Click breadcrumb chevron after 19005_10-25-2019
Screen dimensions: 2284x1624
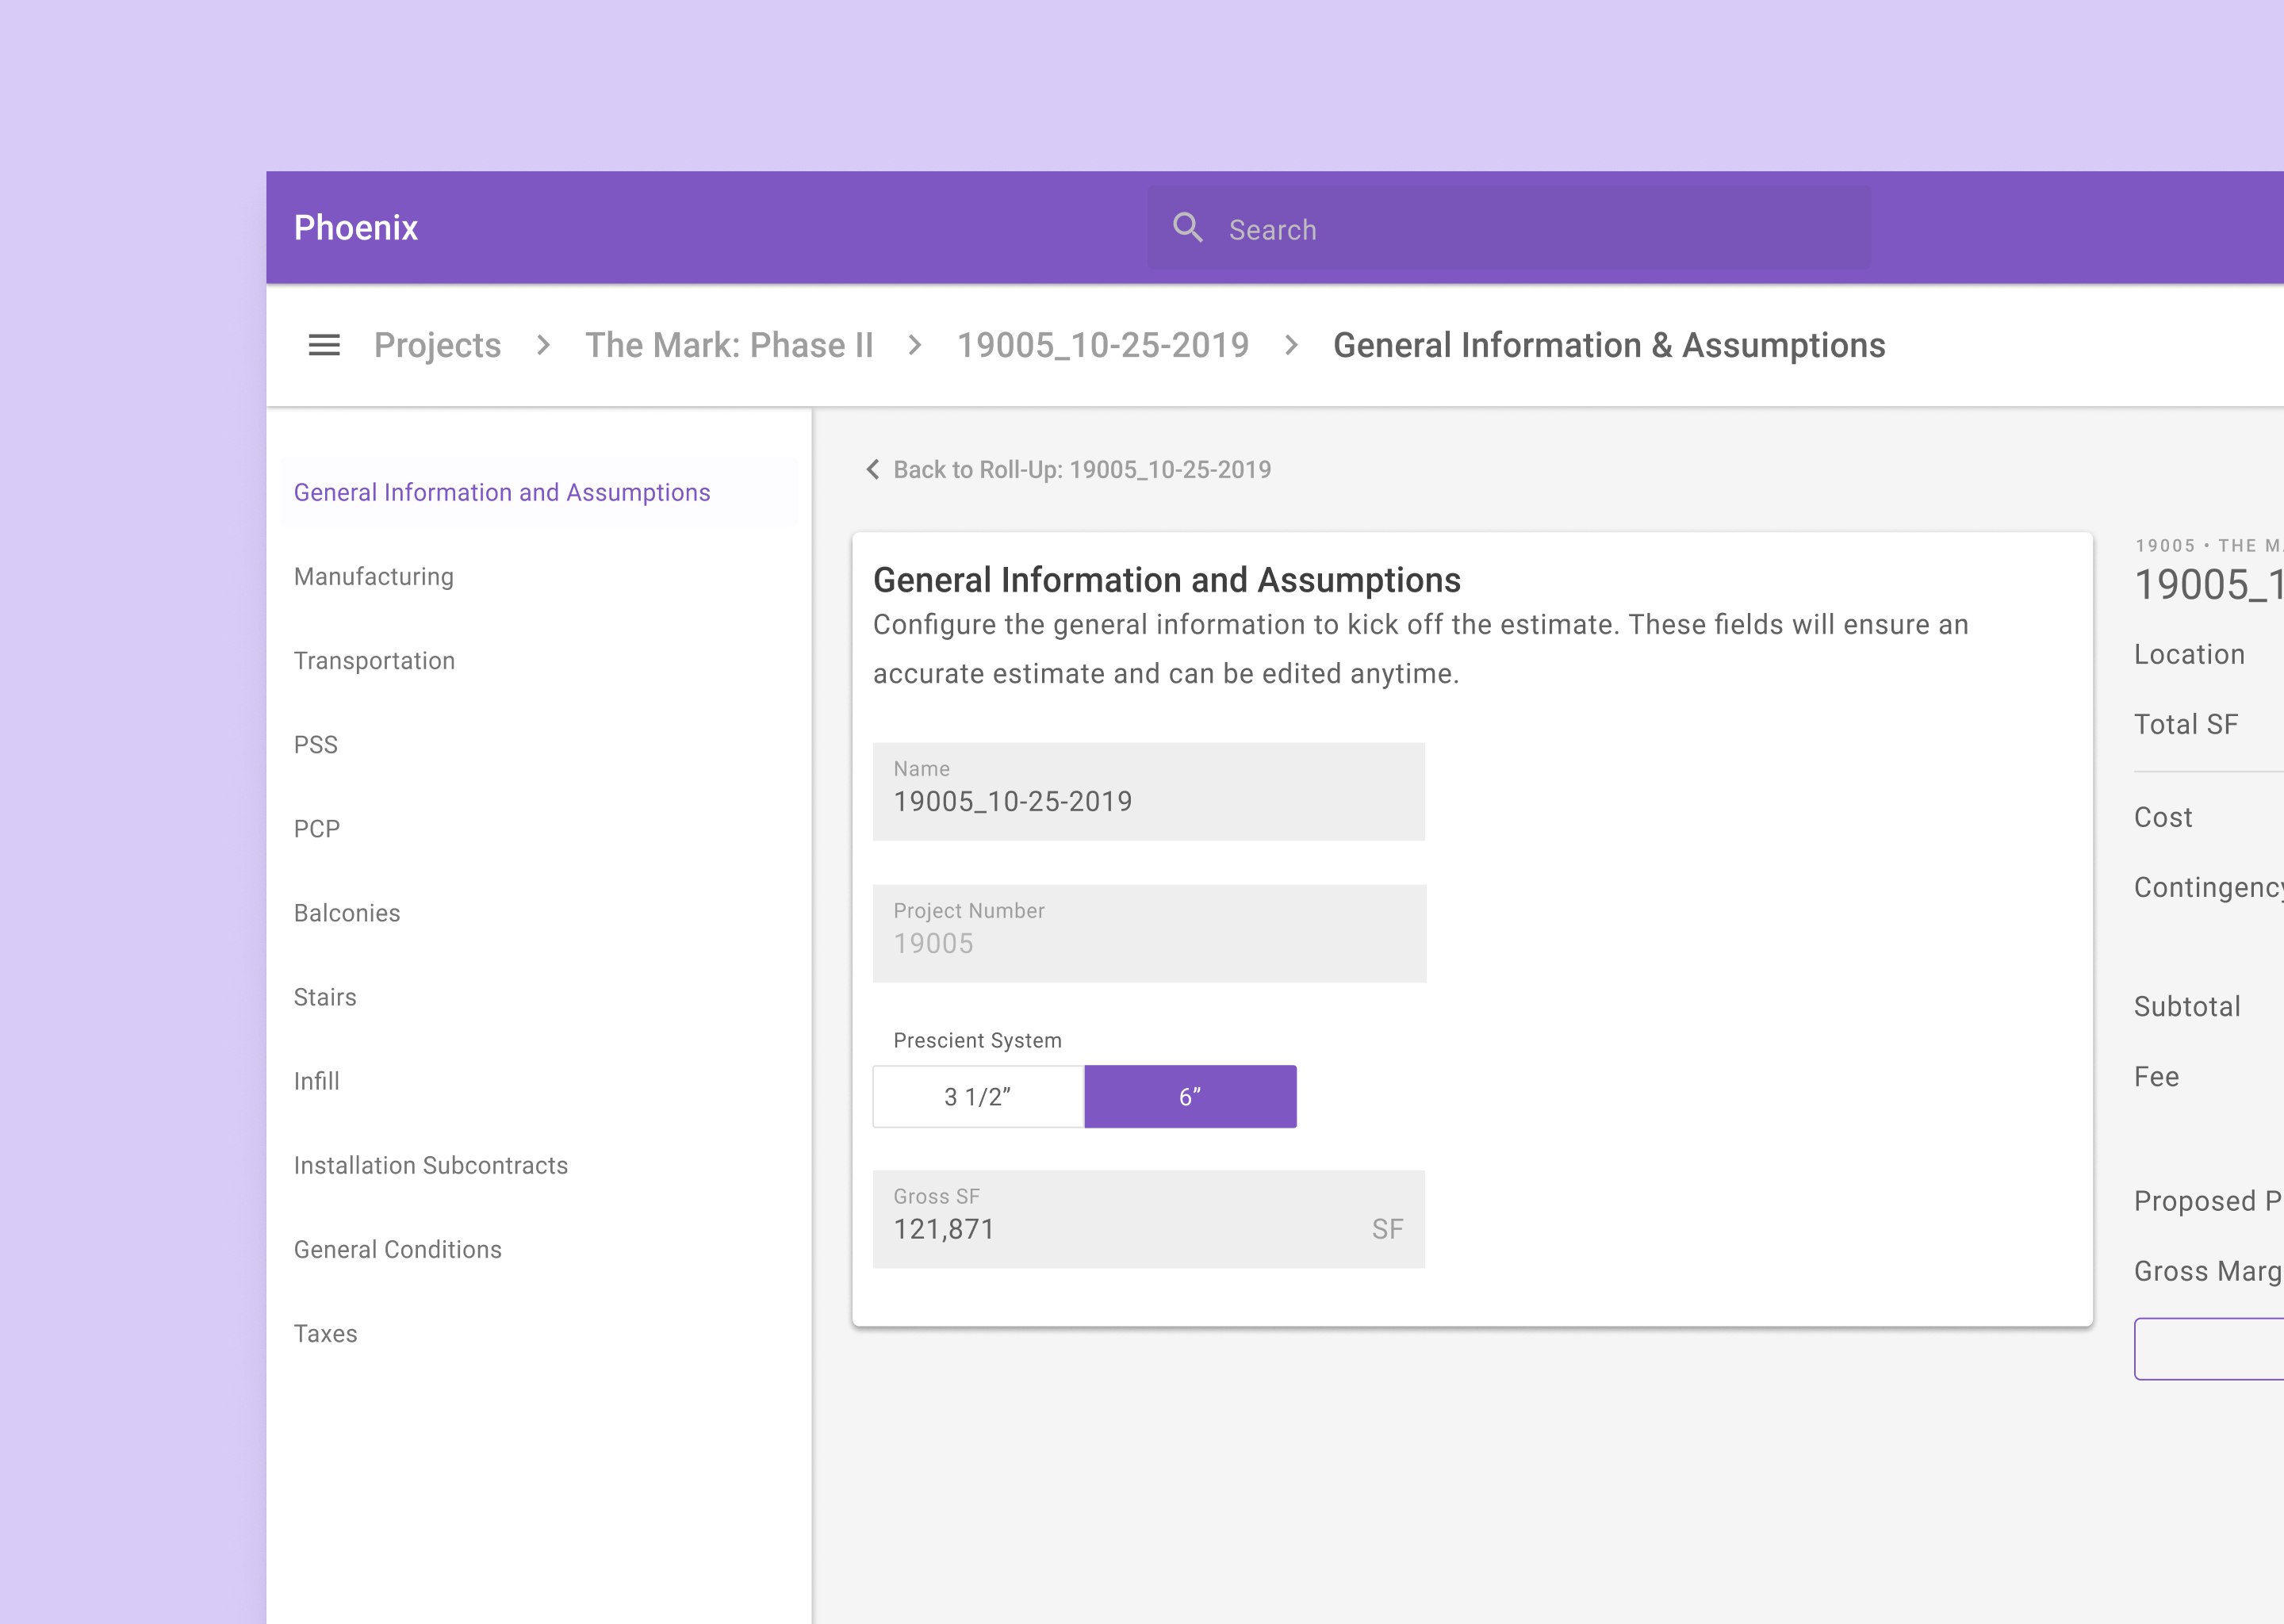click(1291, 345)
